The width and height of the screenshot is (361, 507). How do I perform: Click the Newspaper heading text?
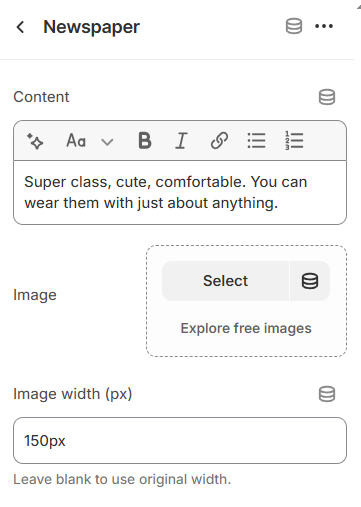pos(91,27)
